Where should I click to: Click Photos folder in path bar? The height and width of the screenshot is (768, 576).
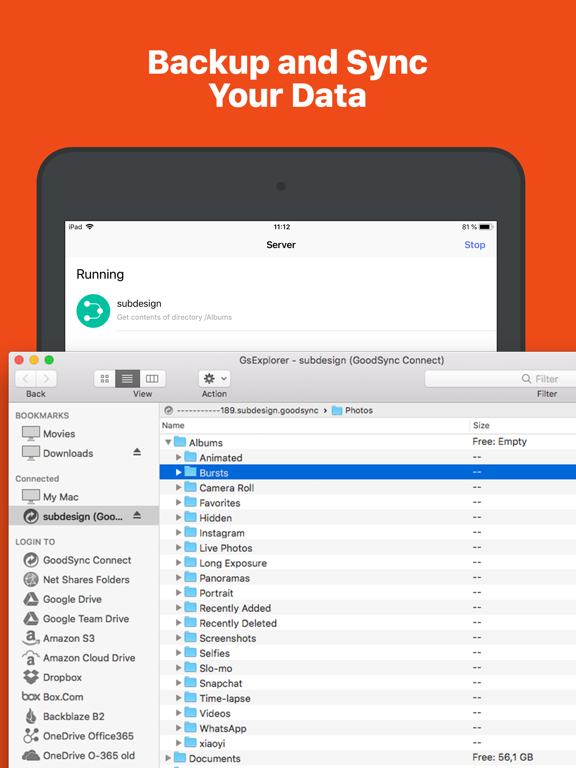point(353,410)
